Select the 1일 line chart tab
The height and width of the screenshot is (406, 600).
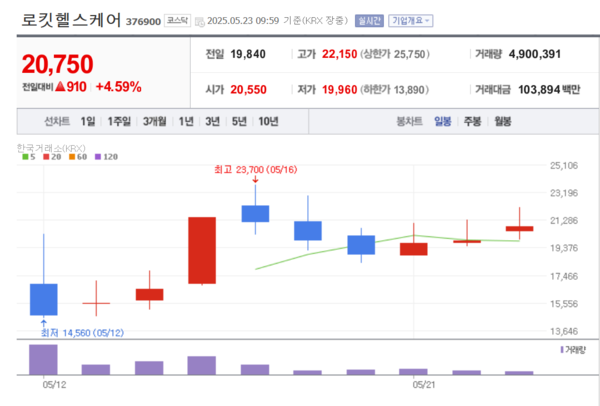point(88,121)
